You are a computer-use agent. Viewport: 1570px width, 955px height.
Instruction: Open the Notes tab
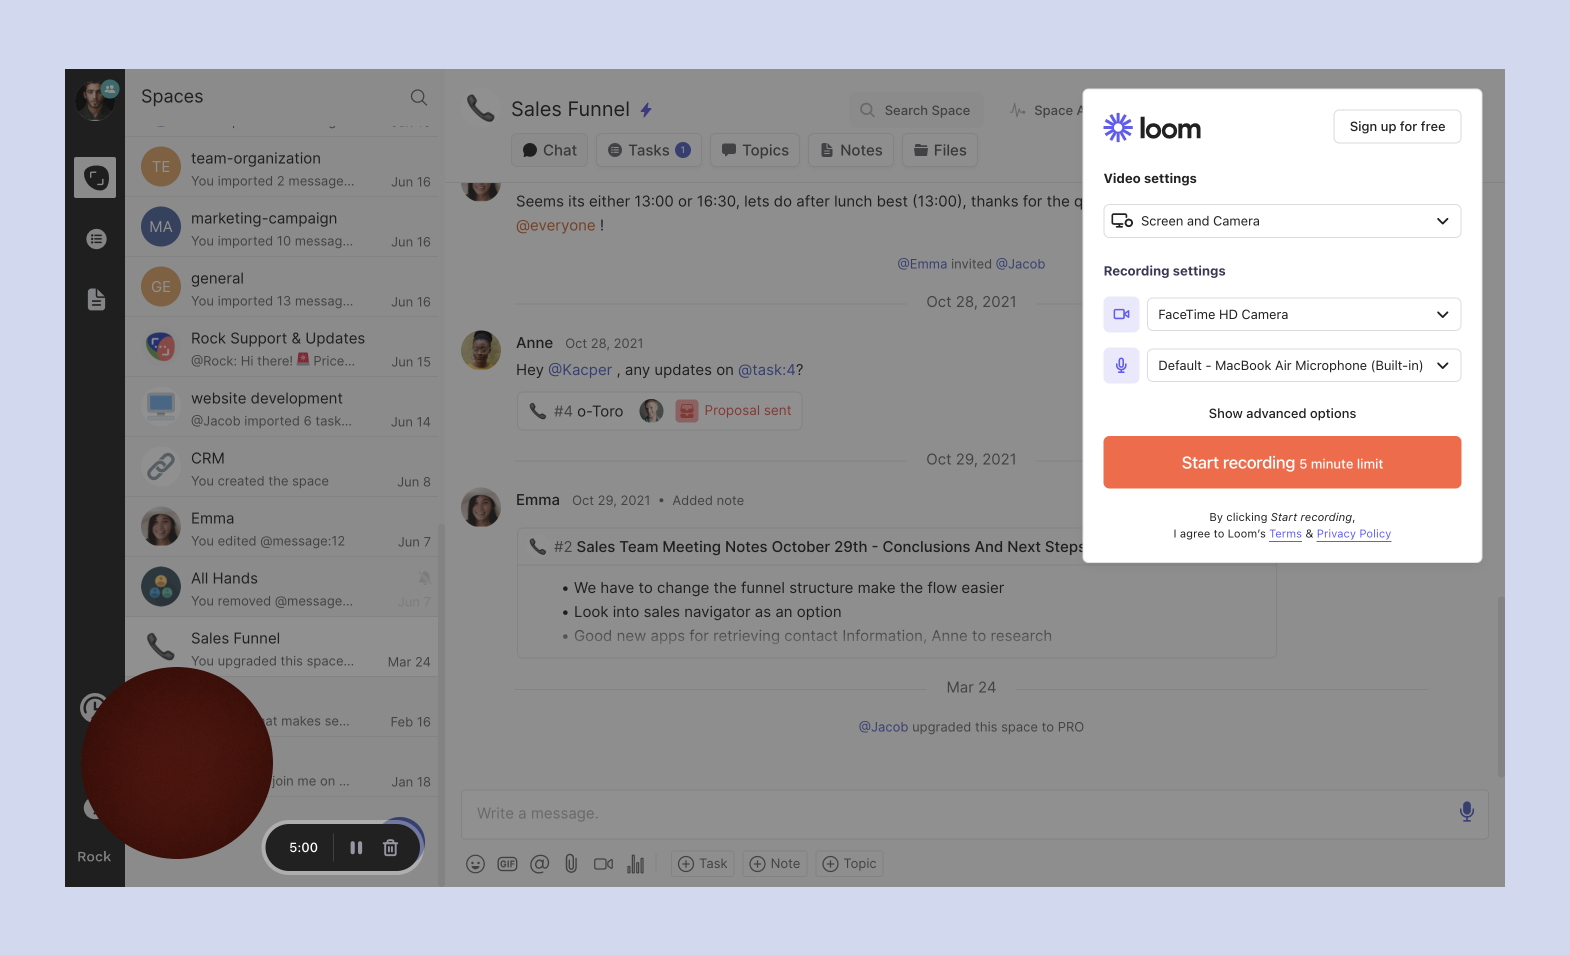click(x=851, y=150)
